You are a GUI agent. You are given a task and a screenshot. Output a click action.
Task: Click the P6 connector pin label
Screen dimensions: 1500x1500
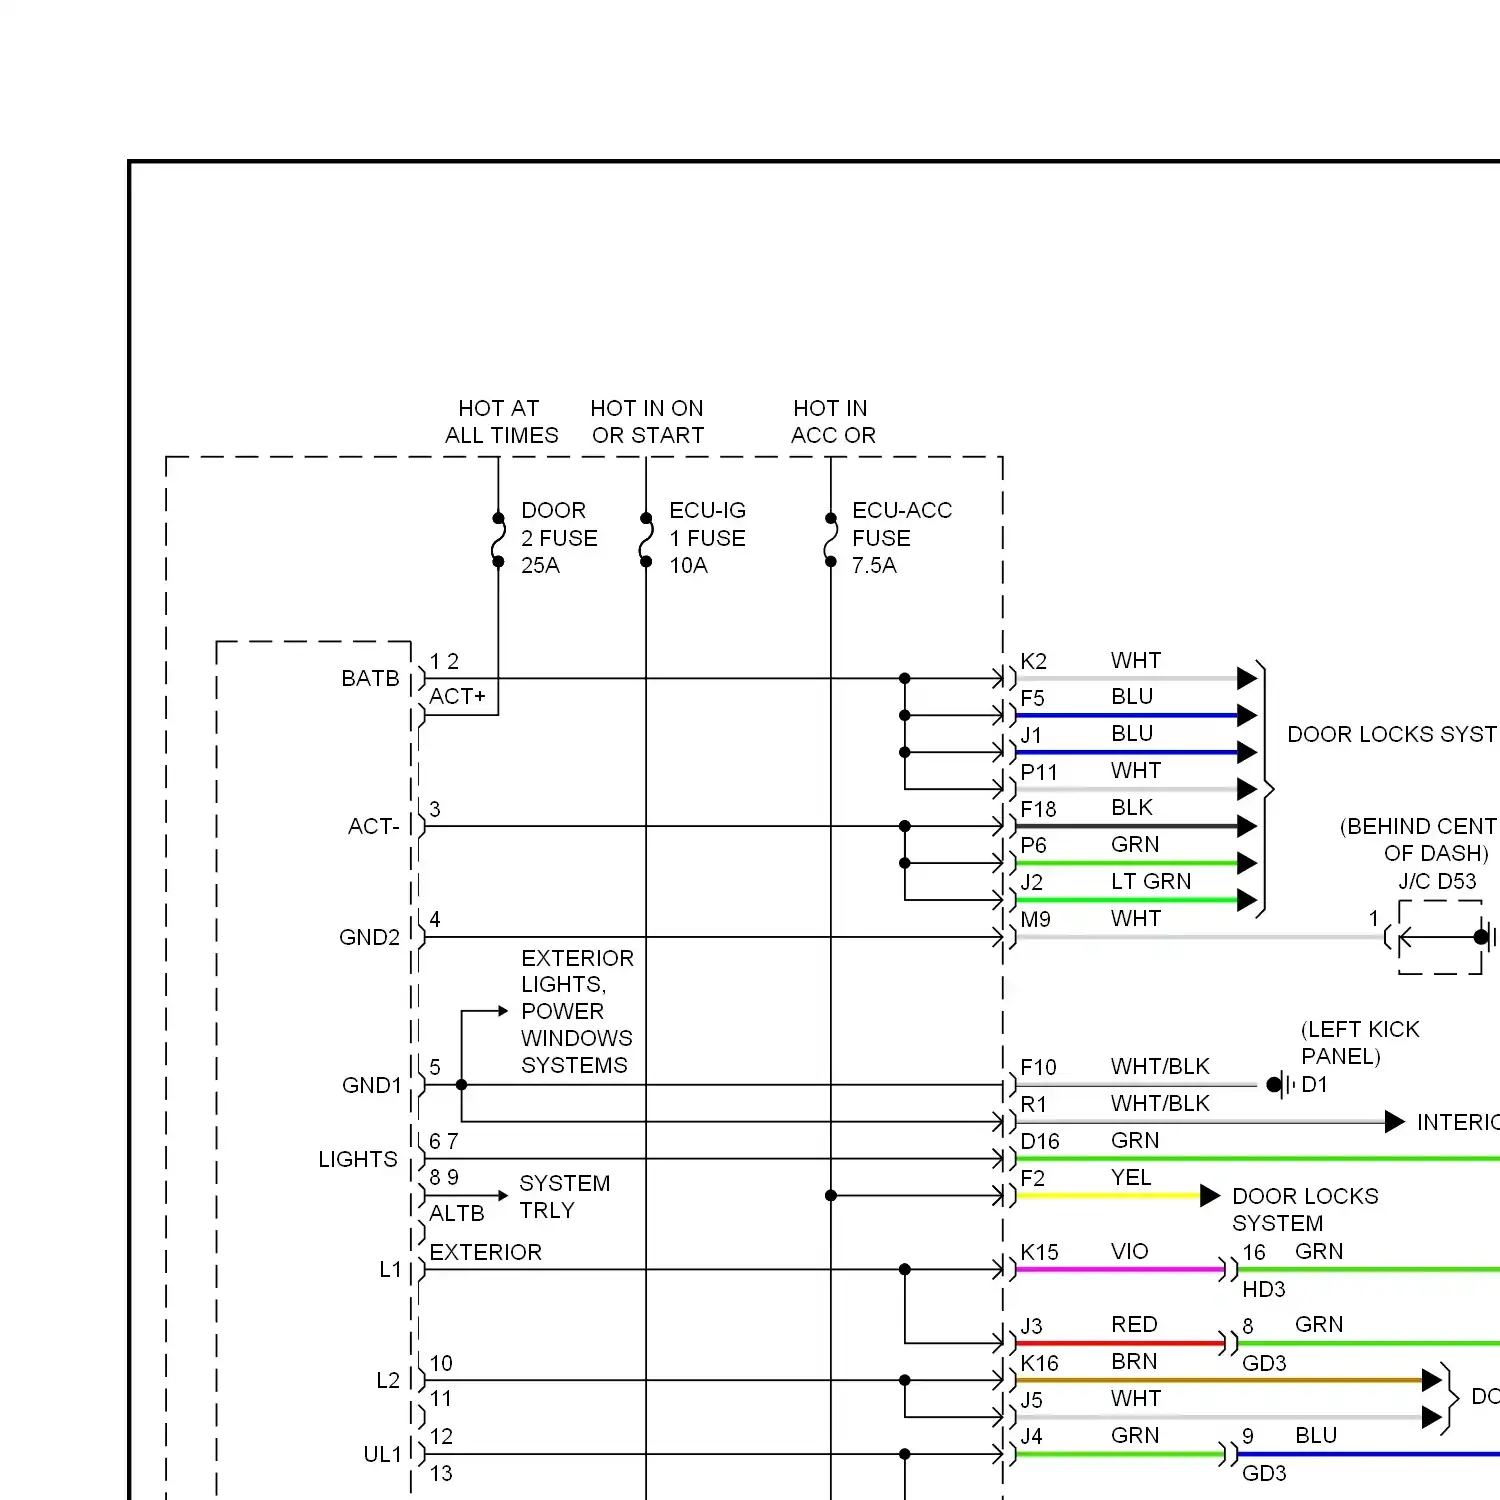[1033, 846]
